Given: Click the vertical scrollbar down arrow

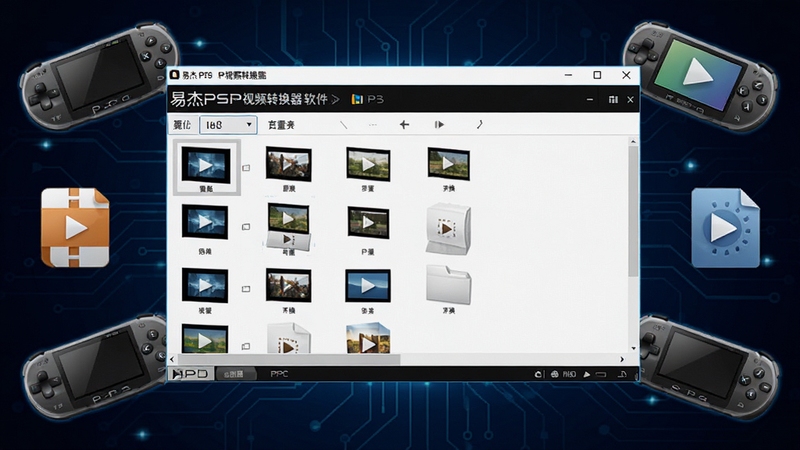Looking at the screenshot, I should point(633,348).
